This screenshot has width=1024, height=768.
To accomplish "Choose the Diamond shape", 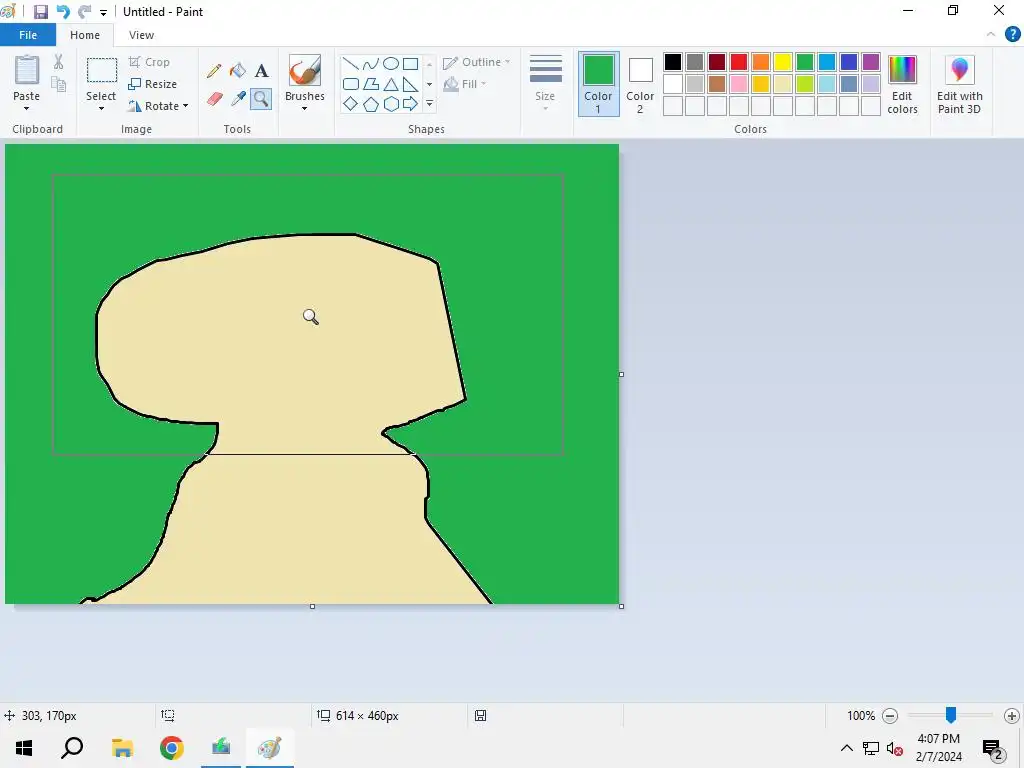I will click(x=351, y=104).
